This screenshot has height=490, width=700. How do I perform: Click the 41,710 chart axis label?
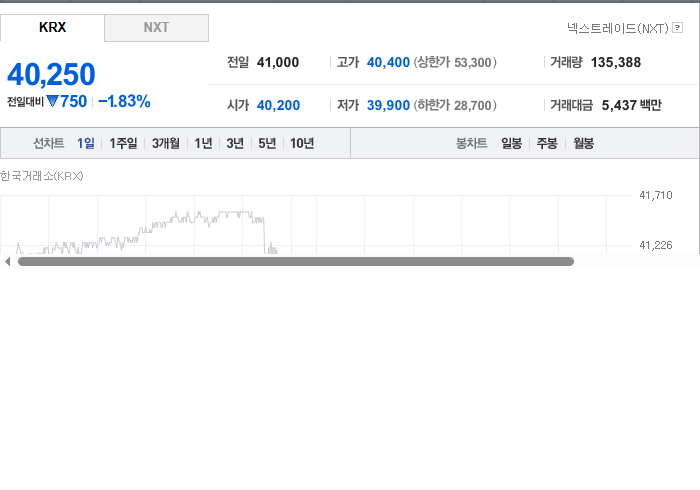(656, 195)
